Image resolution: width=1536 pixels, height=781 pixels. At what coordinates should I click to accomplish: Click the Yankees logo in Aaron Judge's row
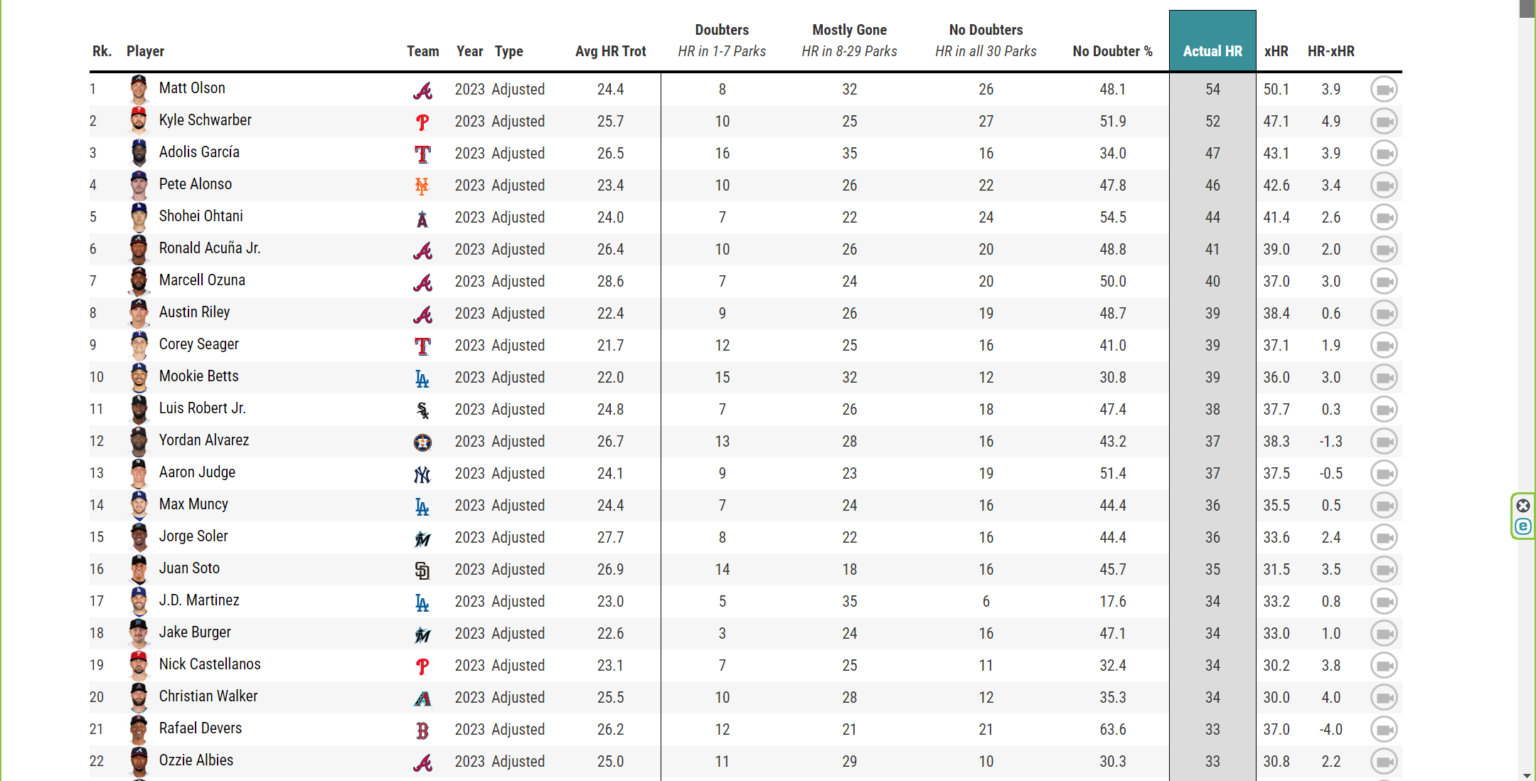[x=423, y=474]
